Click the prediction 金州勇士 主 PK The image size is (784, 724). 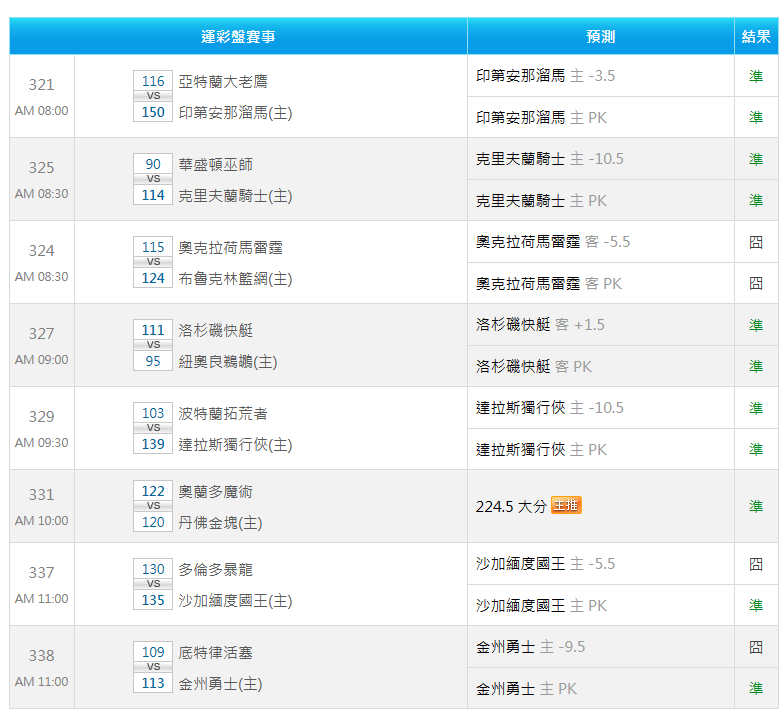coord(526,688)
